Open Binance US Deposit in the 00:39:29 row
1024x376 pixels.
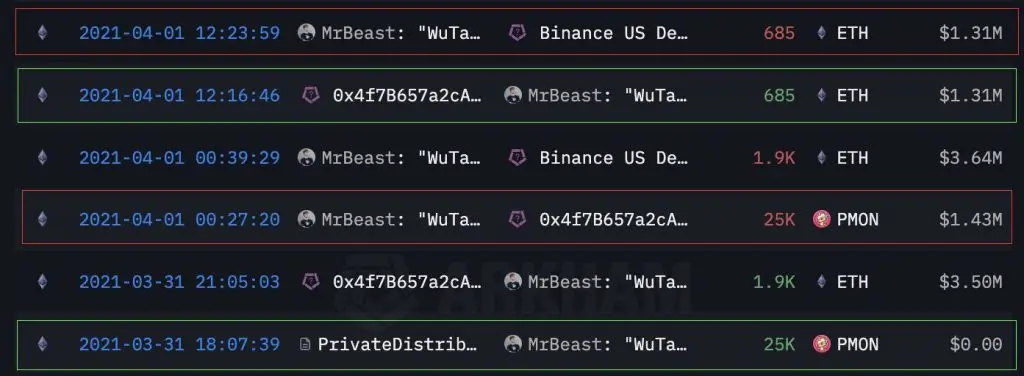614,157
